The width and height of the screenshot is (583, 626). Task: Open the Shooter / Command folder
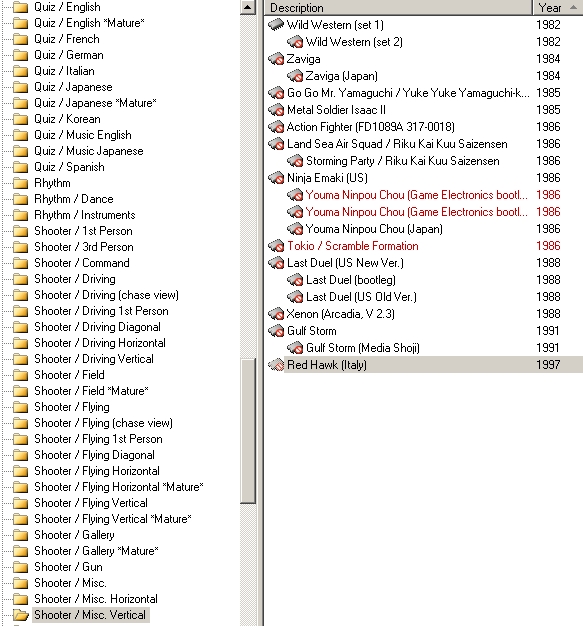coord(82,263)
